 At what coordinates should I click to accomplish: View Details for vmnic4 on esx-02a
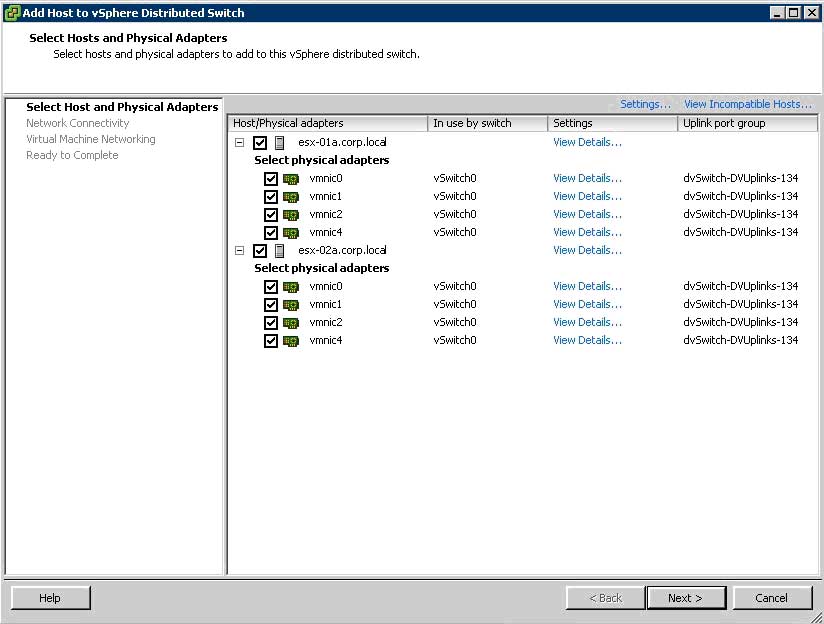pyautogui.click(x=587, y=340)
